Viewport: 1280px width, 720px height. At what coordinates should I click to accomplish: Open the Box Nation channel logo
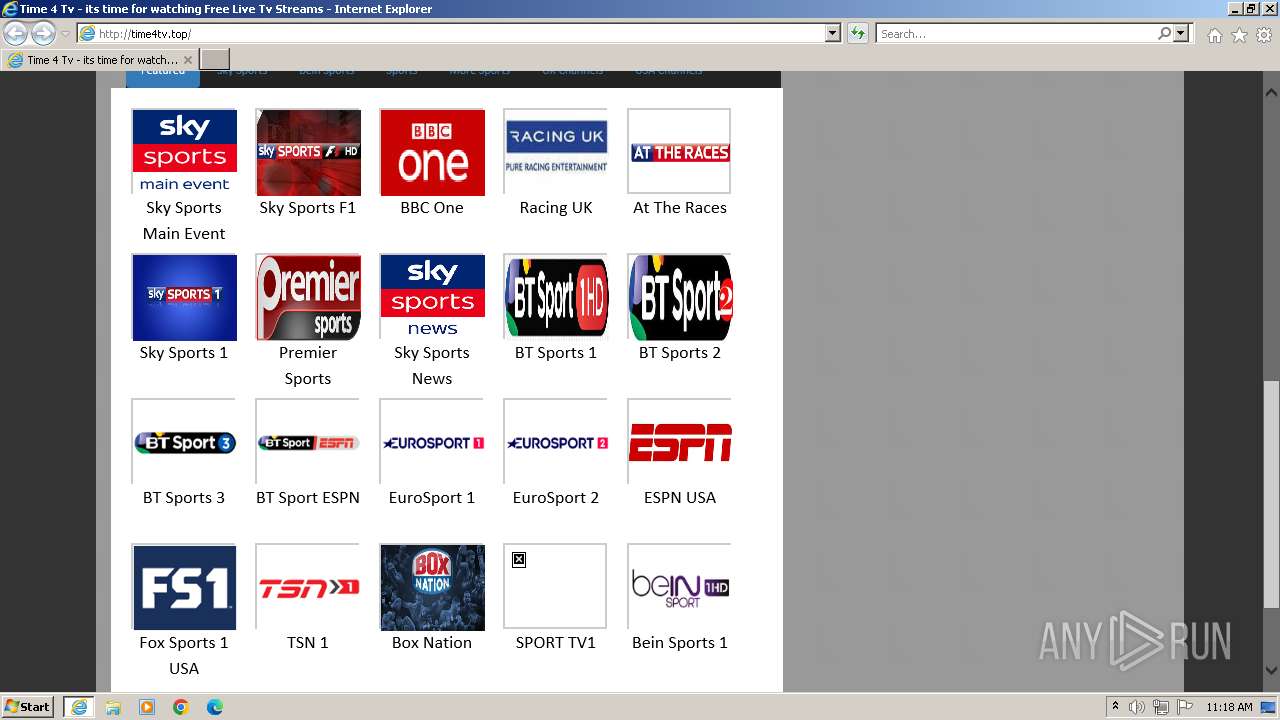click(432, 587)
